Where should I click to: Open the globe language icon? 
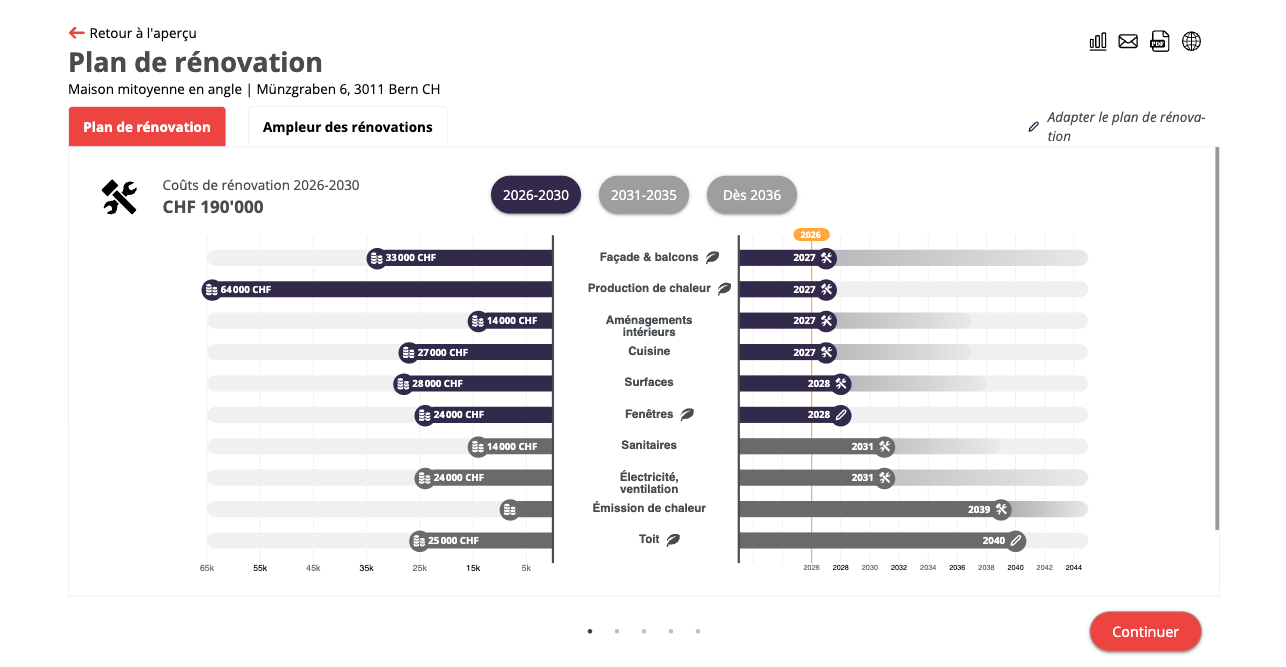tap(1191, 41)
